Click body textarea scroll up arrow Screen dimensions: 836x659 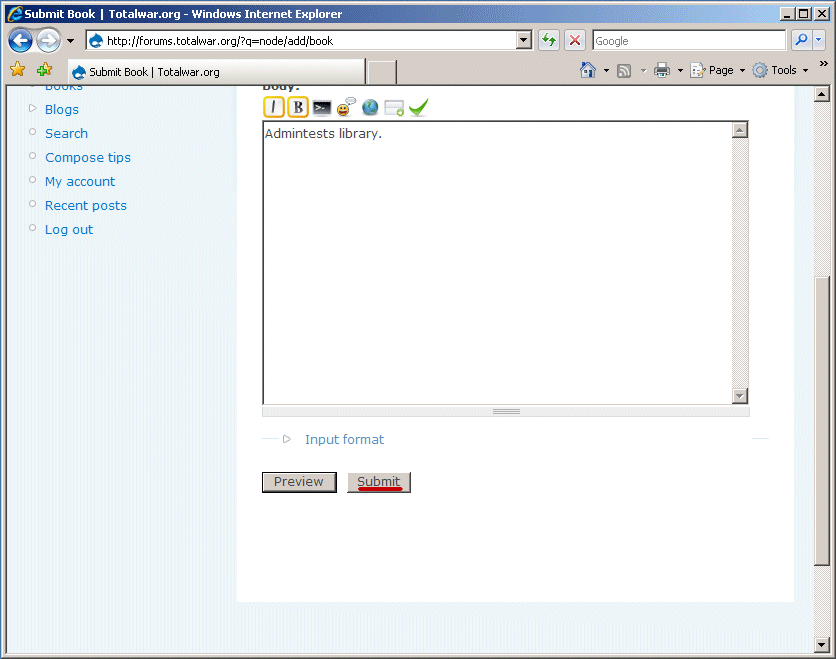pos(739,130)
